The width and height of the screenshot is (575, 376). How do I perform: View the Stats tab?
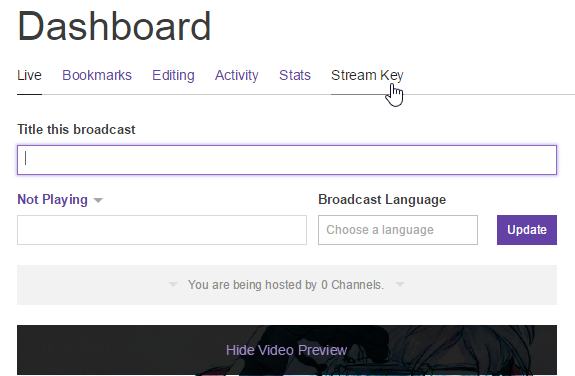point(295,76)
